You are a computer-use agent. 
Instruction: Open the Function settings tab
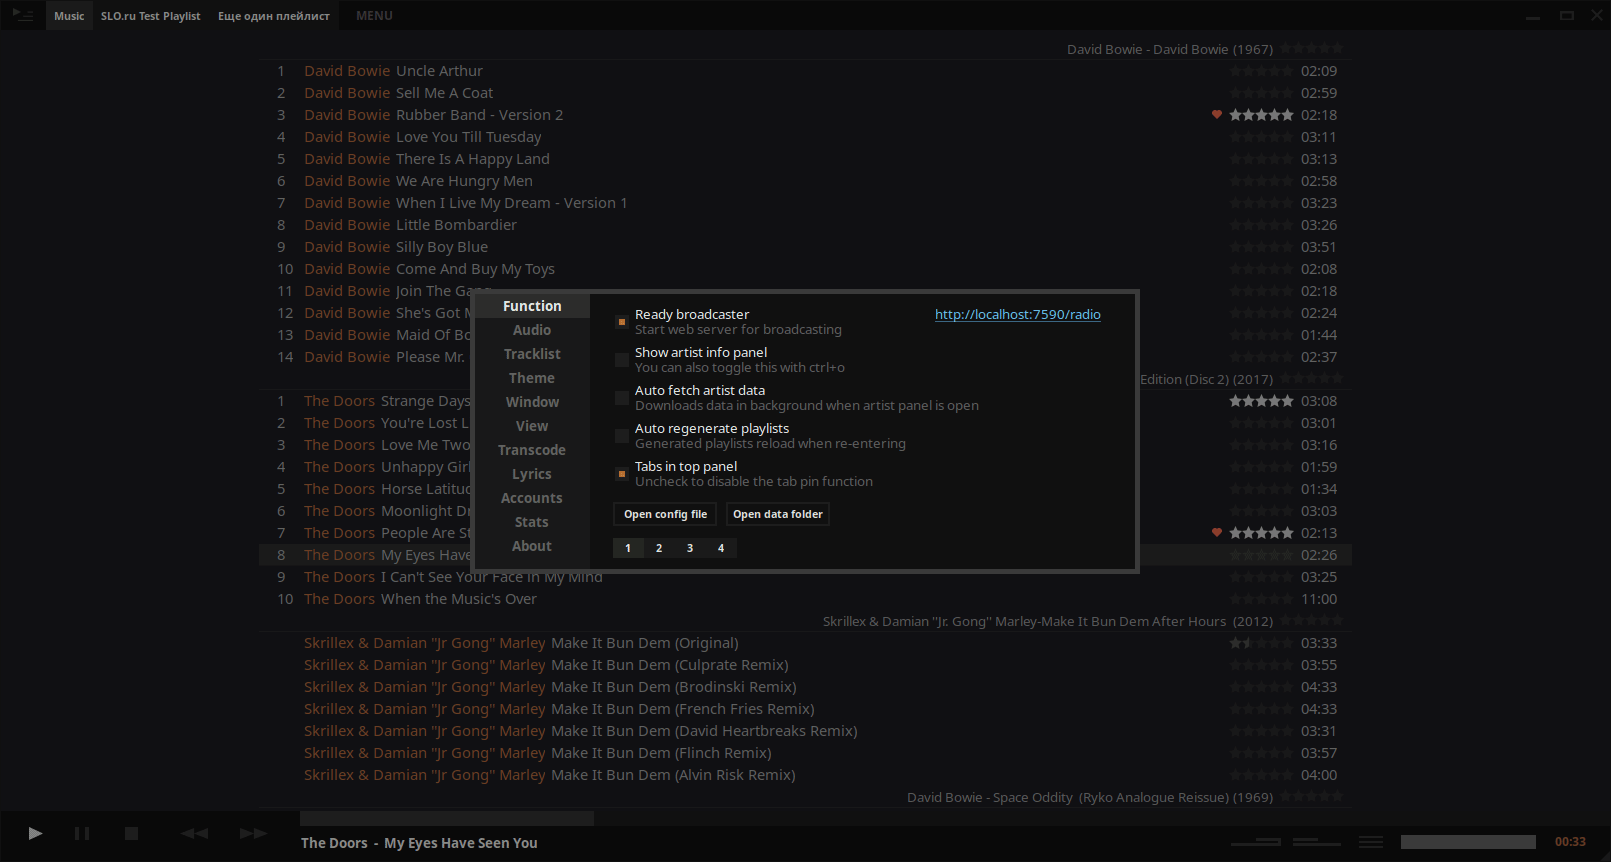point(532,306)
